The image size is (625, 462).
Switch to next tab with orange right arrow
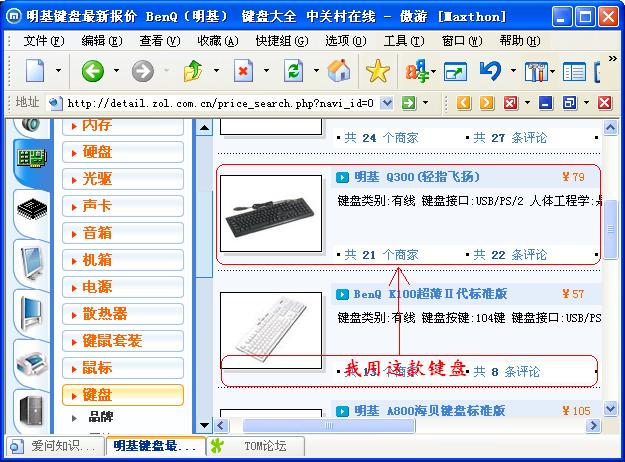[486, 103]
